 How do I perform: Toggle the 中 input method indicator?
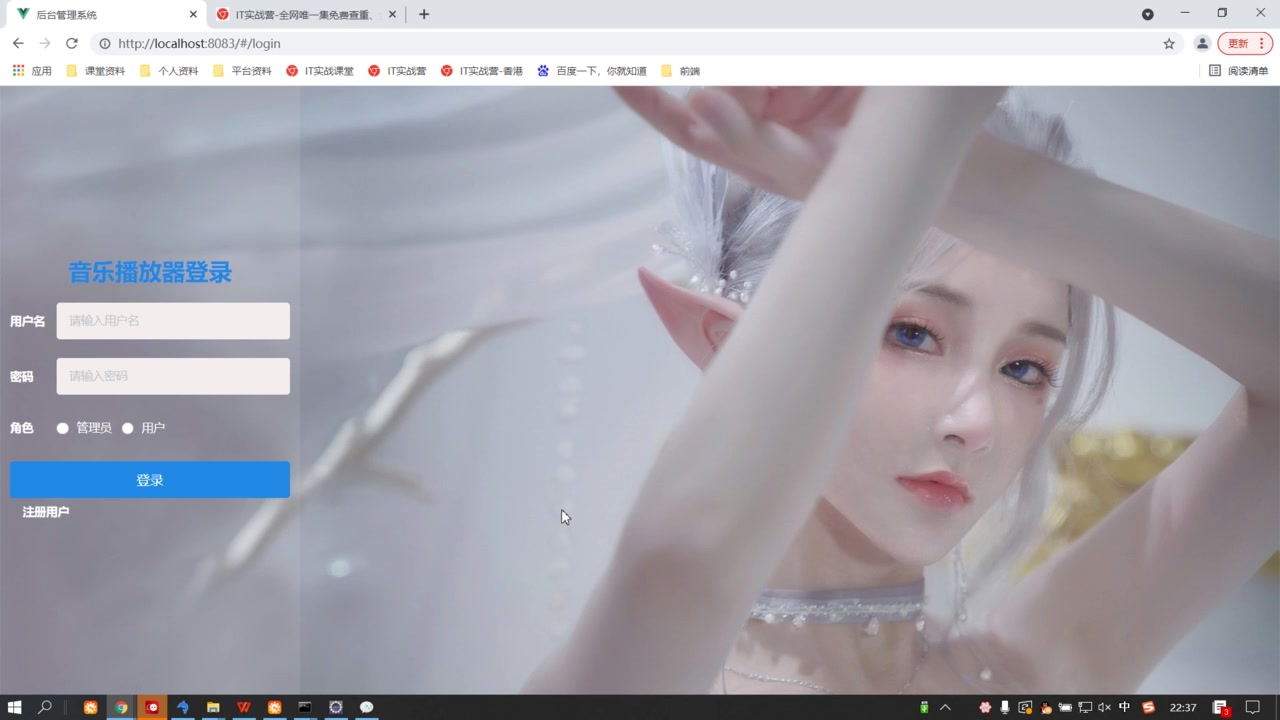click(1125, 707)
